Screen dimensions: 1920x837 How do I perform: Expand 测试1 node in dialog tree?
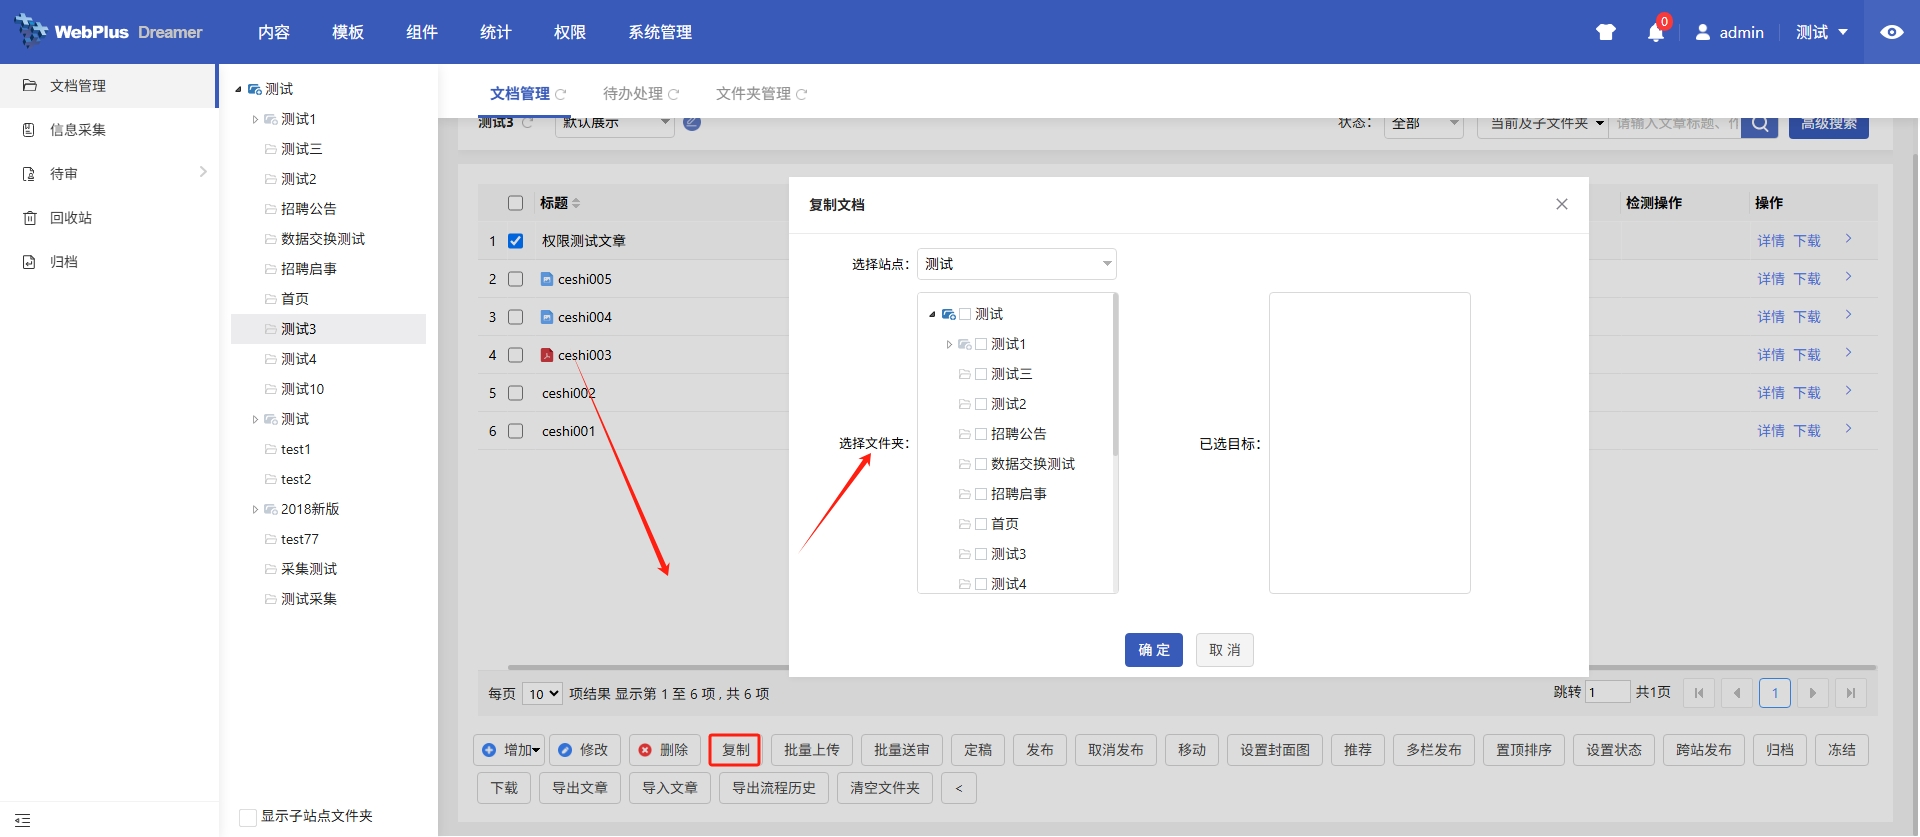pyautogui.click(x=949, y=344)
